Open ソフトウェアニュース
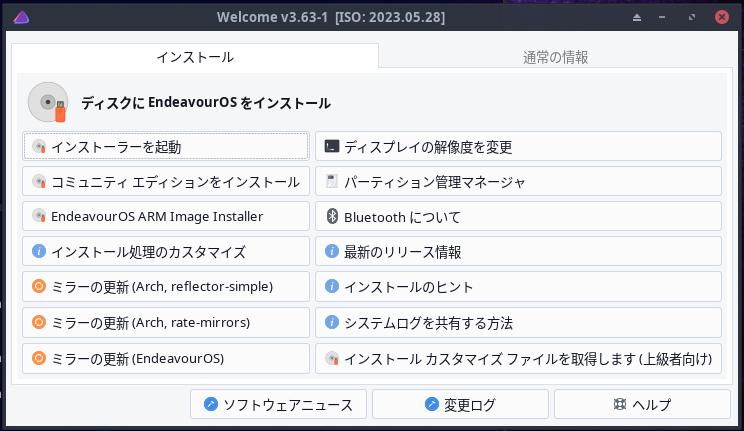The height and width of the screenshot is (431, 744). tap(279, 404)
